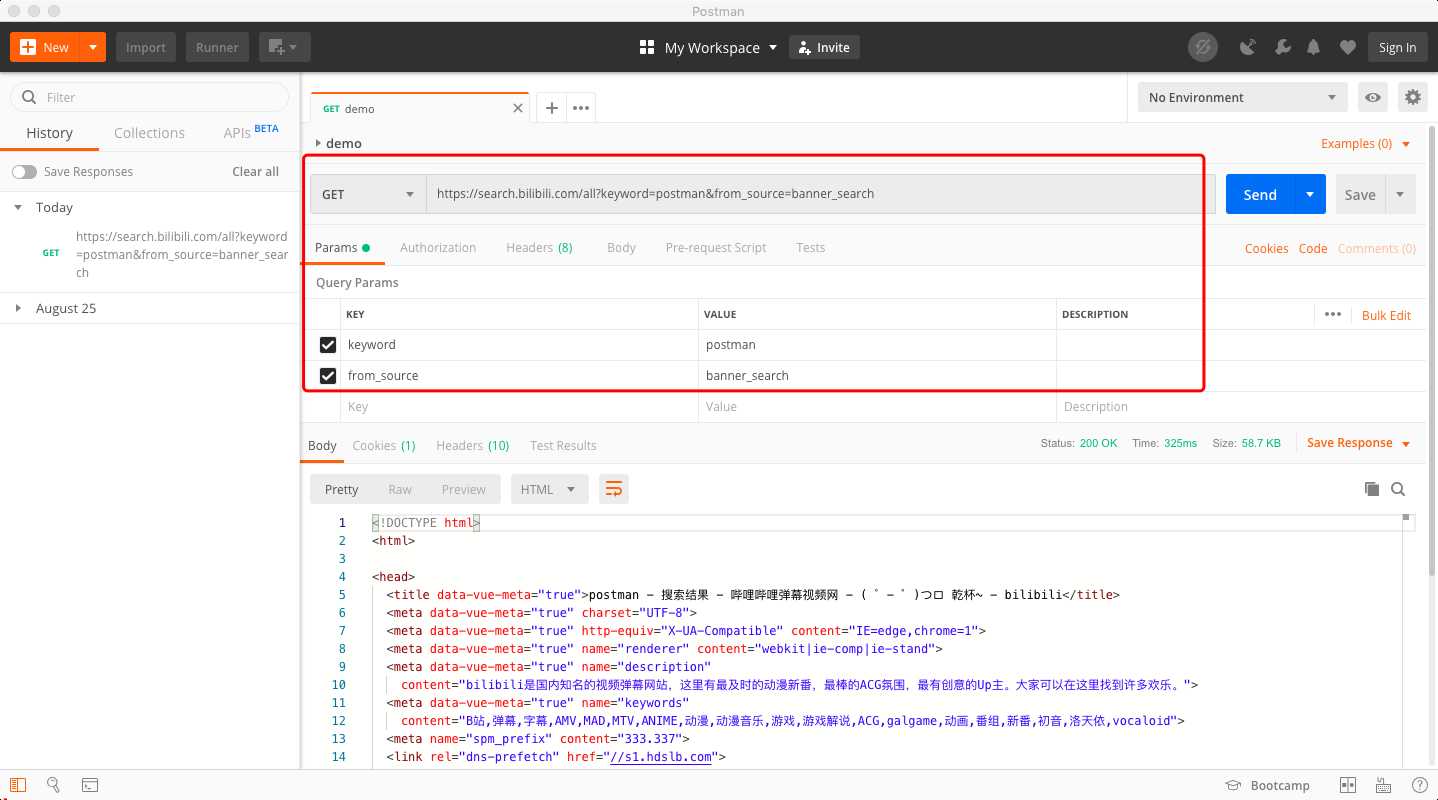Open the Runner
1438x800 pixels.
217,47
